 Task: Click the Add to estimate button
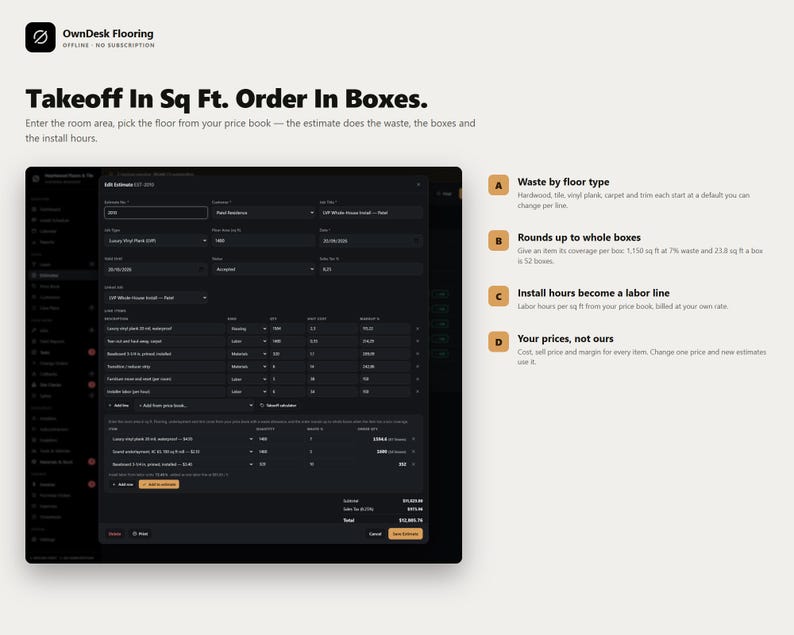[x=159, y=485]
